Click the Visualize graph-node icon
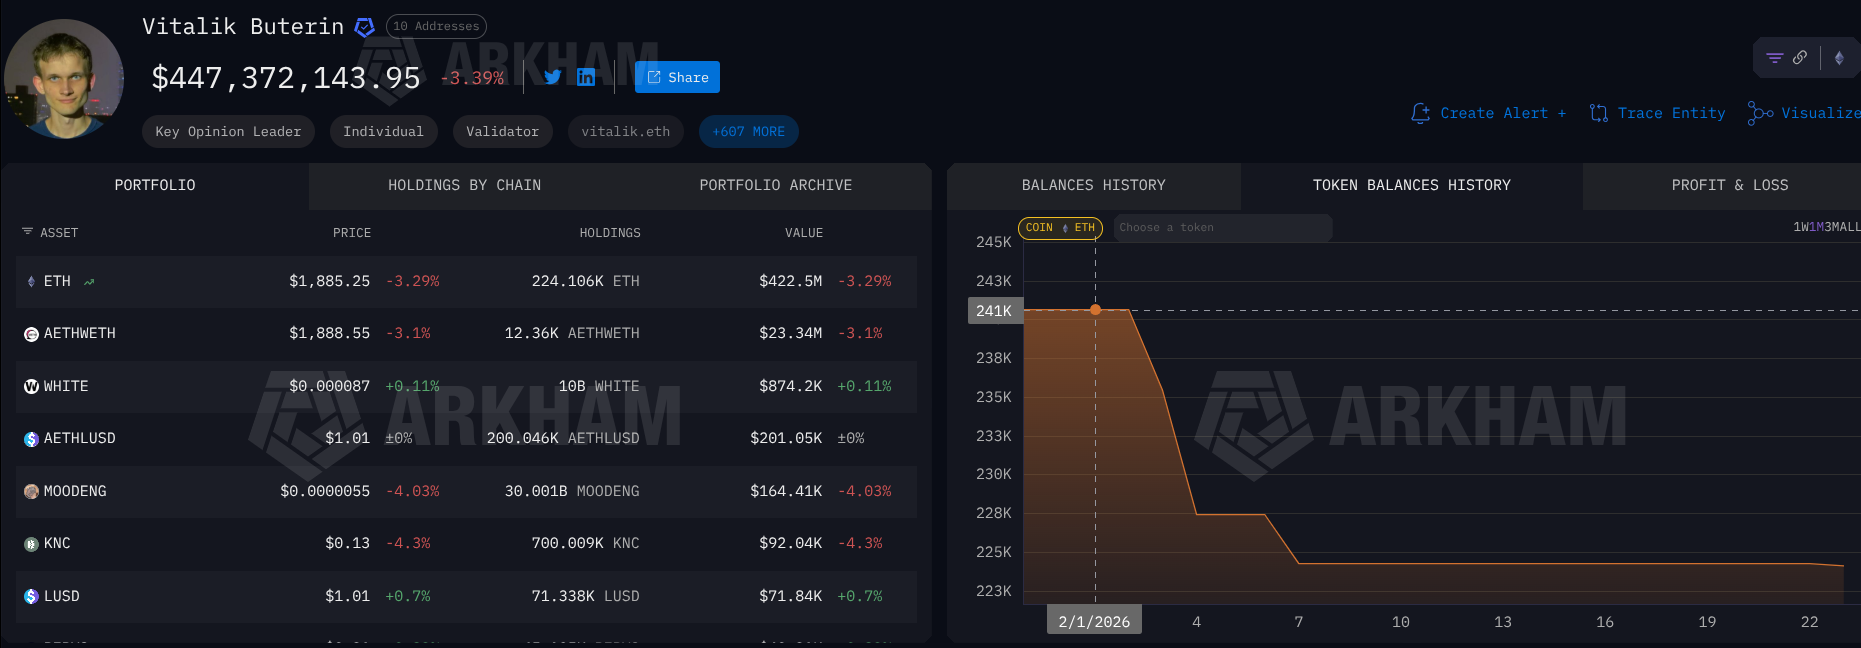 pos(1760,113)
